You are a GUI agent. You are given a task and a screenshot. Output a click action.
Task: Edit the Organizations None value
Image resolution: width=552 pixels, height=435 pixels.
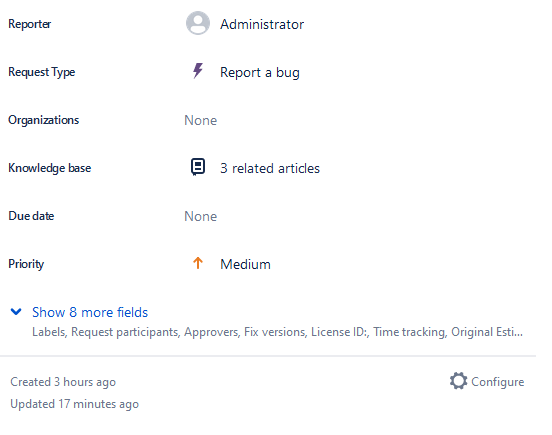click(201, 120)
